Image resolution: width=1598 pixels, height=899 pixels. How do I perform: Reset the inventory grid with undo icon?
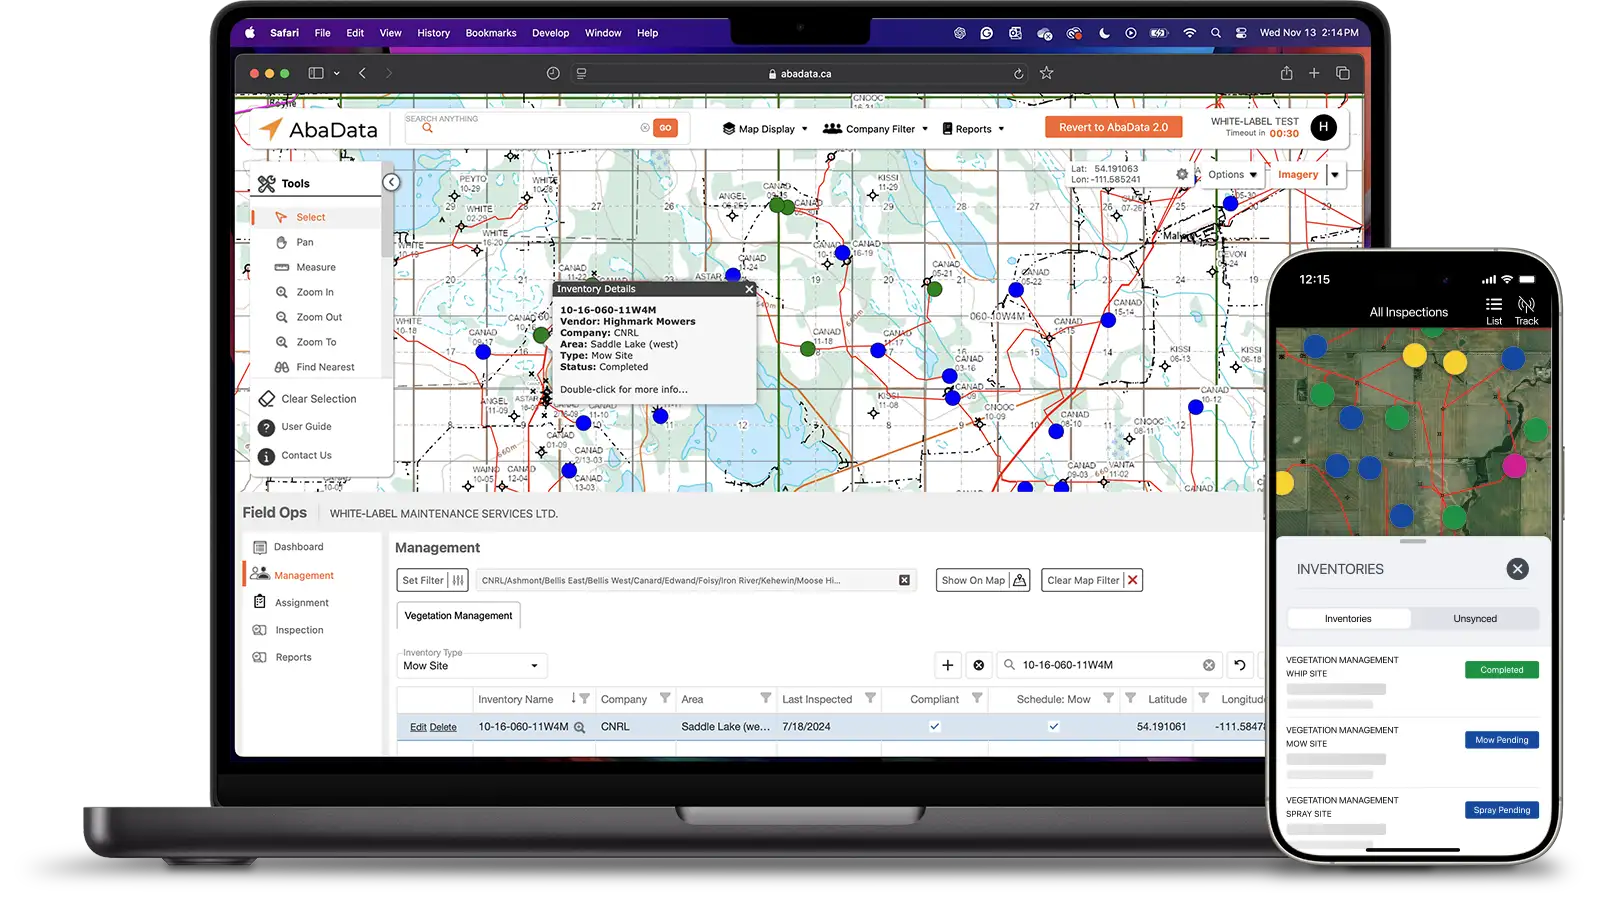[x=1240, y=665]
